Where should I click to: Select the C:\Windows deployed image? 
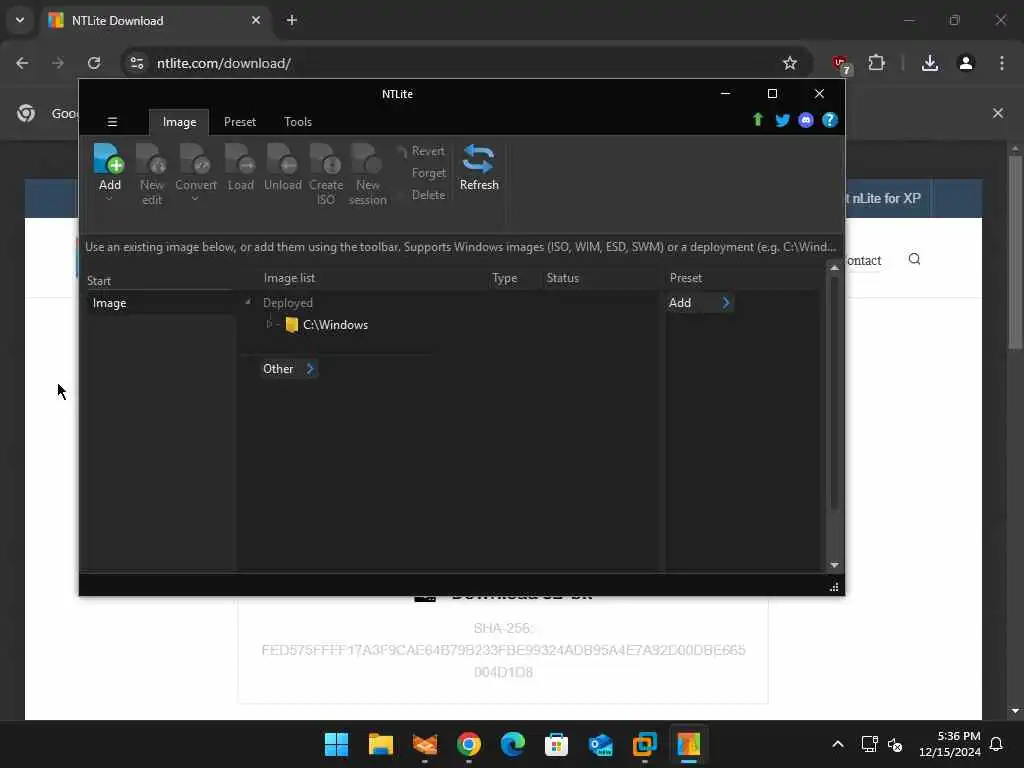pos(335,325)
